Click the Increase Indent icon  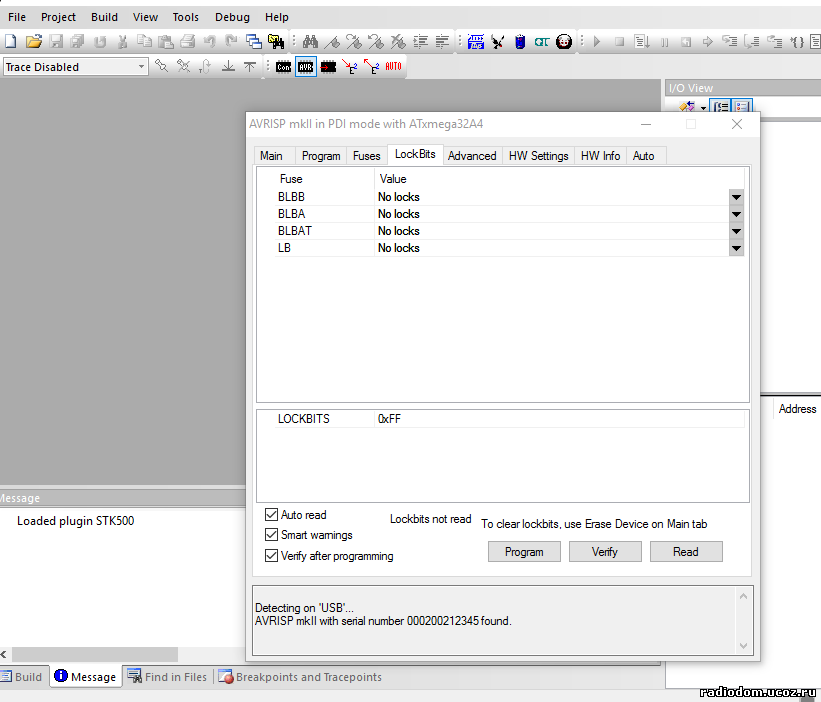[420, 41]
